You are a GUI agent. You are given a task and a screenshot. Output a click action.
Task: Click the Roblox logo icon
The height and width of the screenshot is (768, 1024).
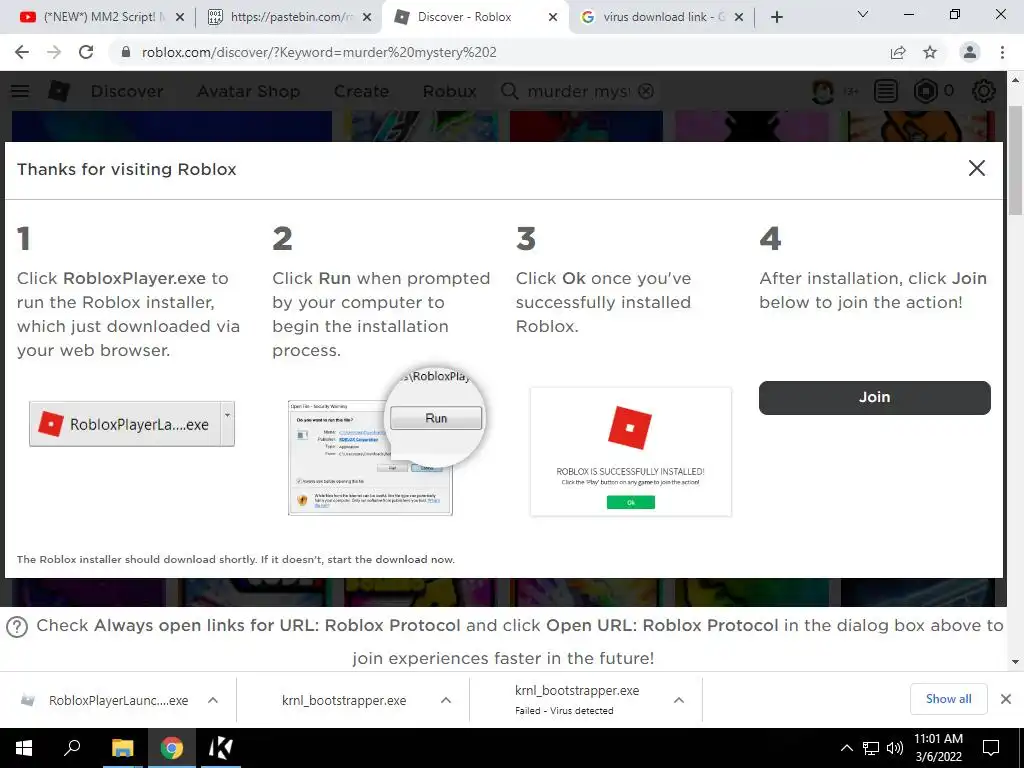point(59,91)
